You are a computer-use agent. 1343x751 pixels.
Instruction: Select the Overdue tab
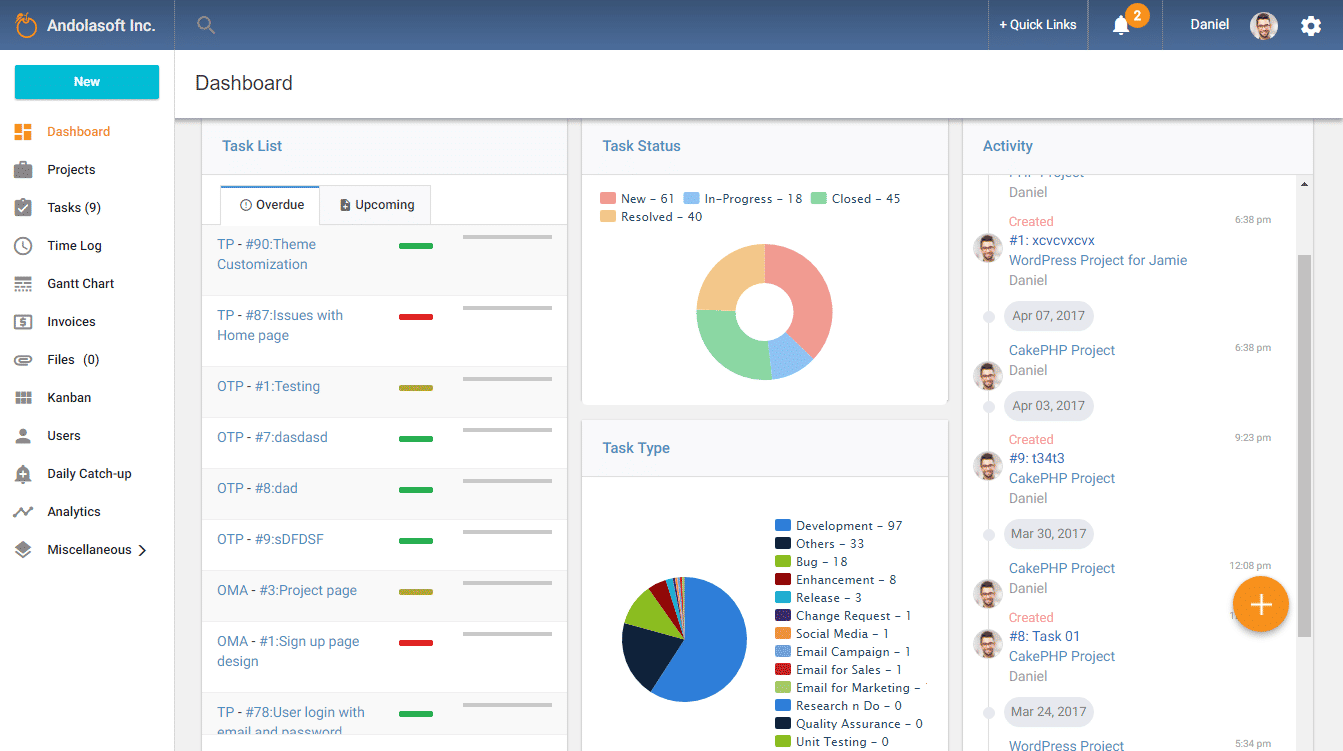coord(270,205)
